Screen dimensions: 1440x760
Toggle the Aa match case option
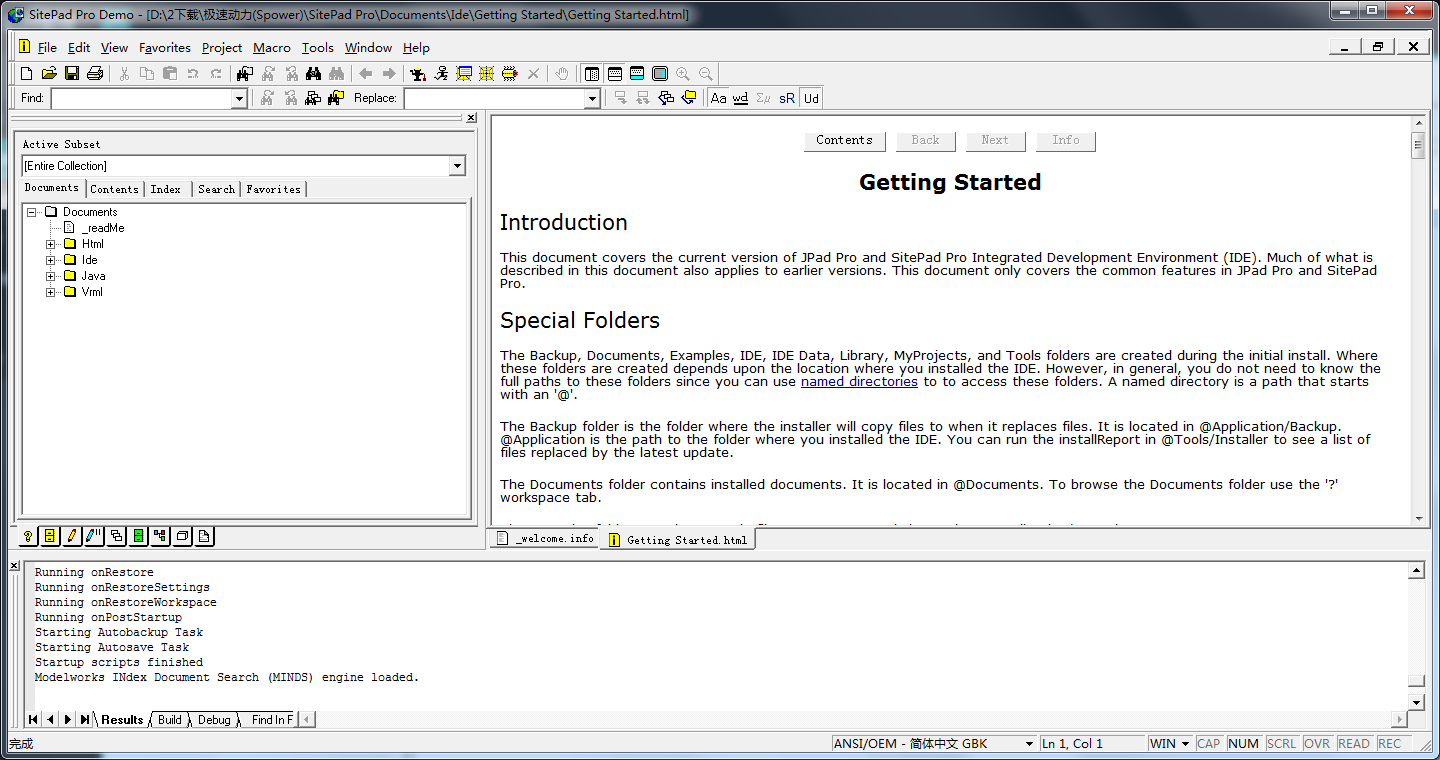pyautogui.click(x=718, y=98)
